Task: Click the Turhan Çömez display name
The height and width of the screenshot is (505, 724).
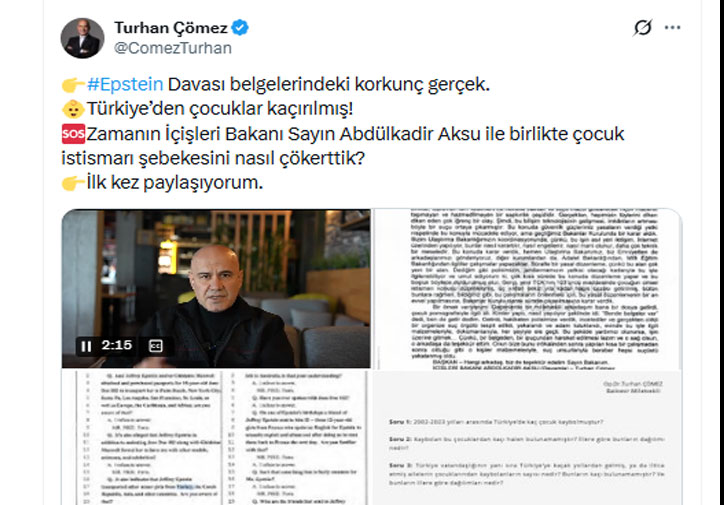Action: (171, 28)
